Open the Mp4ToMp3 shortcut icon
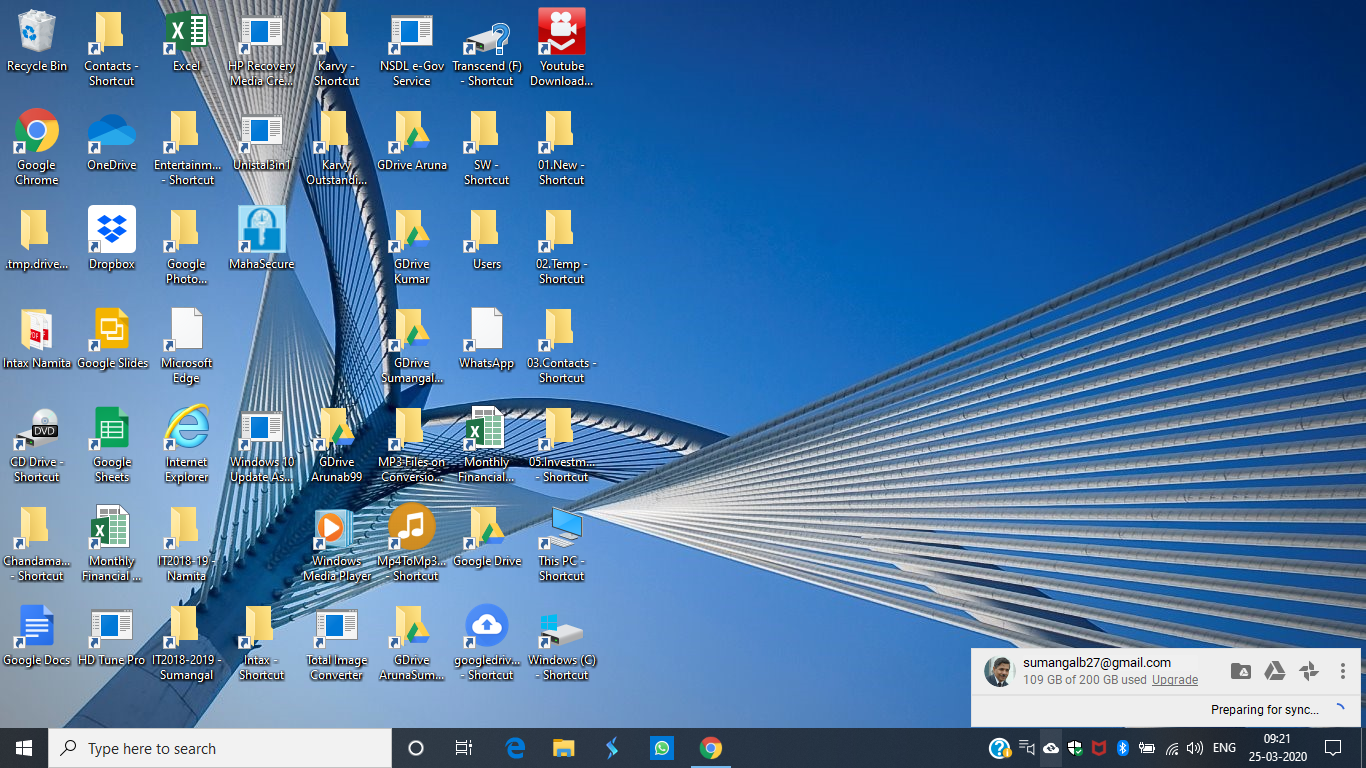1366x768 pixels. coord(412,543)
